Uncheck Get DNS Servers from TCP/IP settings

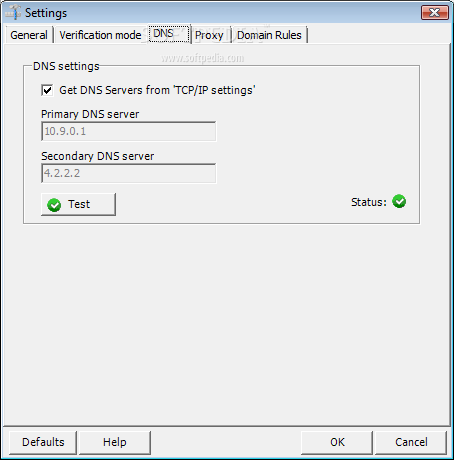[47, 90]
